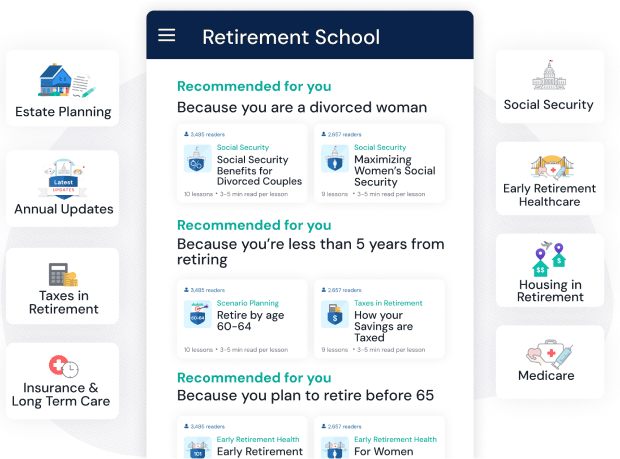Select the Scenario Planning category label
The image size is (620, 459).
(x=247, y=303)
